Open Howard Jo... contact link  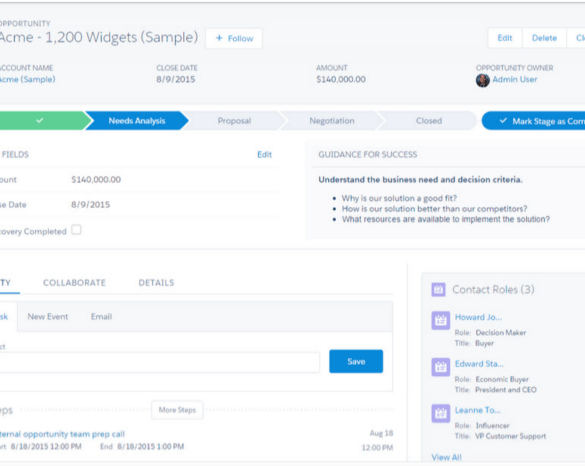point(478,317)
